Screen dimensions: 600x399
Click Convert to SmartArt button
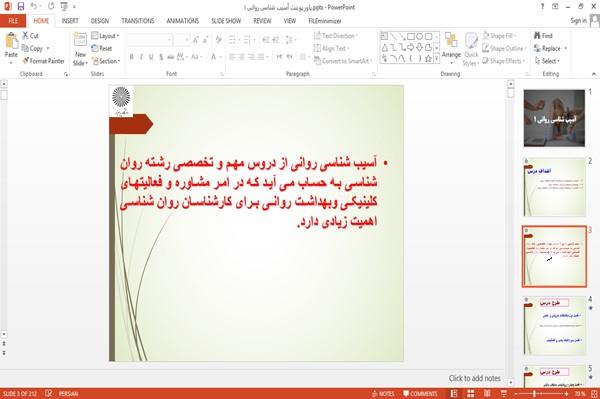click(343, 61)
